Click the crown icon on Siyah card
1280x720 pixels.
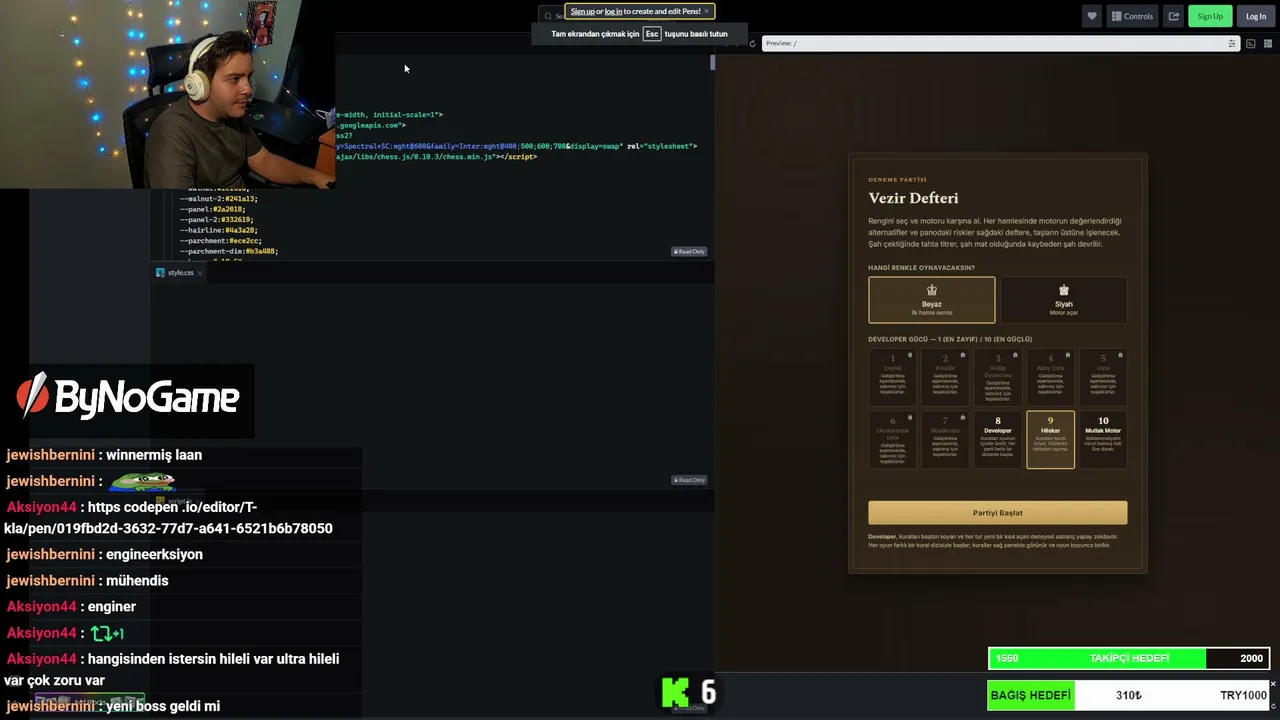[x=1063, y=291]
